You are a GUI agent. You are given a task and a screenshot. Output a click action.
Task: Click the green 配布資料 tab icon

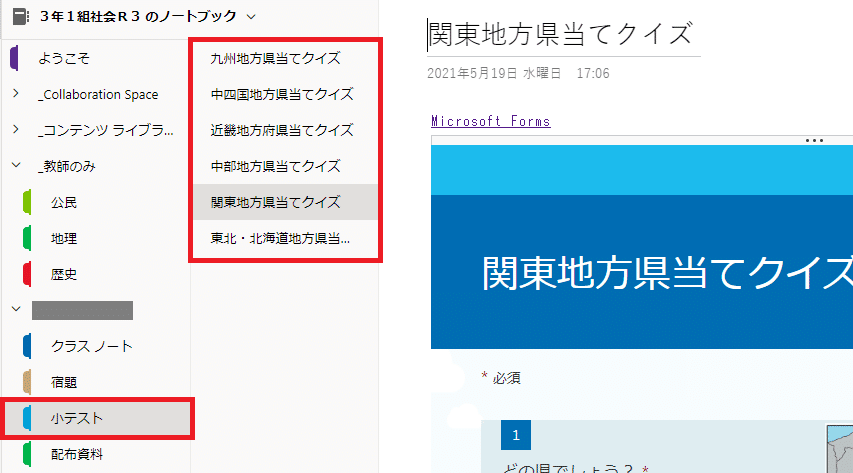click(x=27, y=454)
